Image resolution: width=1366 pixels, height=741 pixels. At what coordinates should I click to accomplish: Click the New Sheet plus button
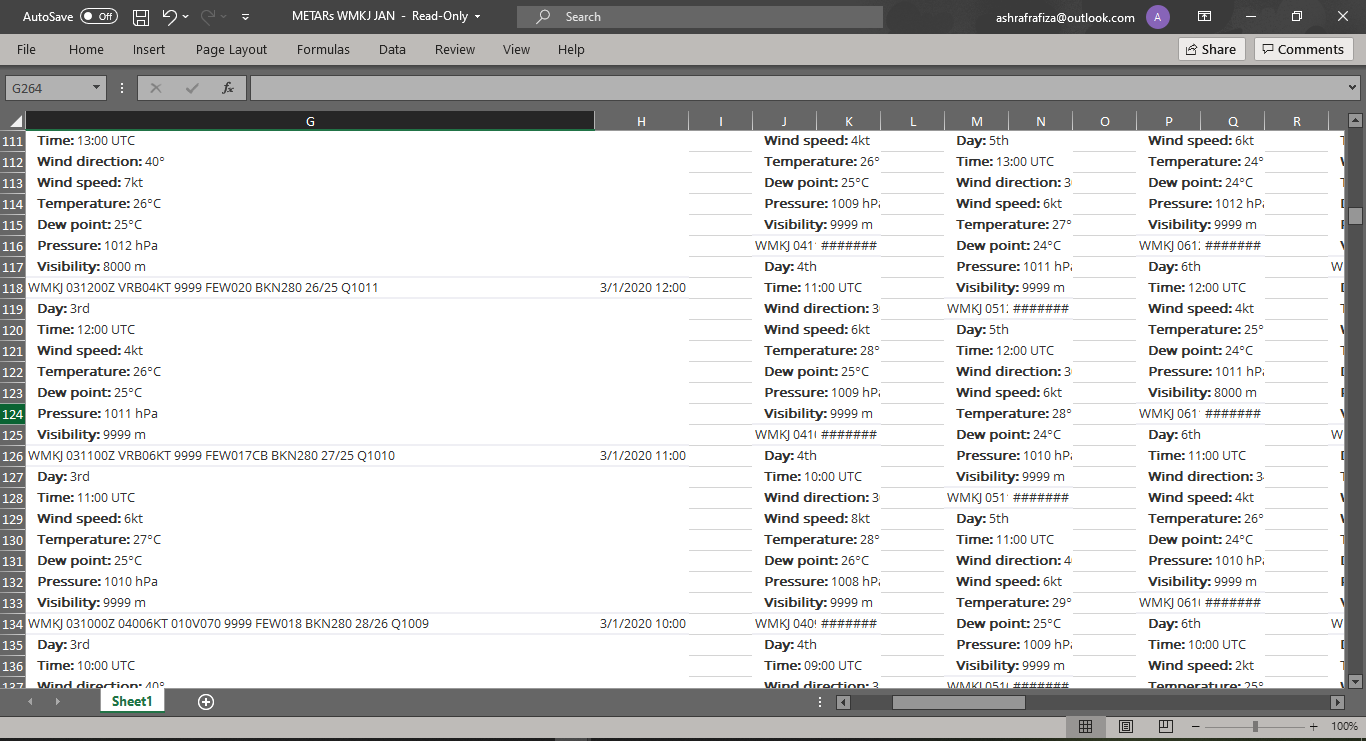click(205, 702)
